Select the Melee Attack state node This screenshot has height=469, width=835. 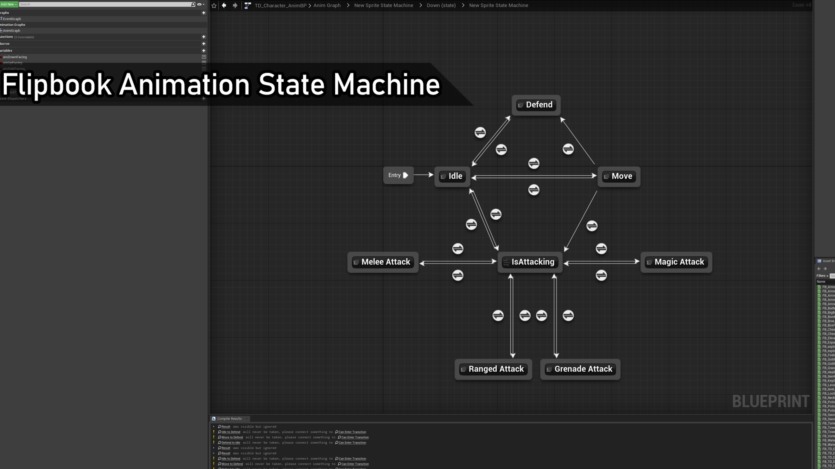[x=383, y=262]
